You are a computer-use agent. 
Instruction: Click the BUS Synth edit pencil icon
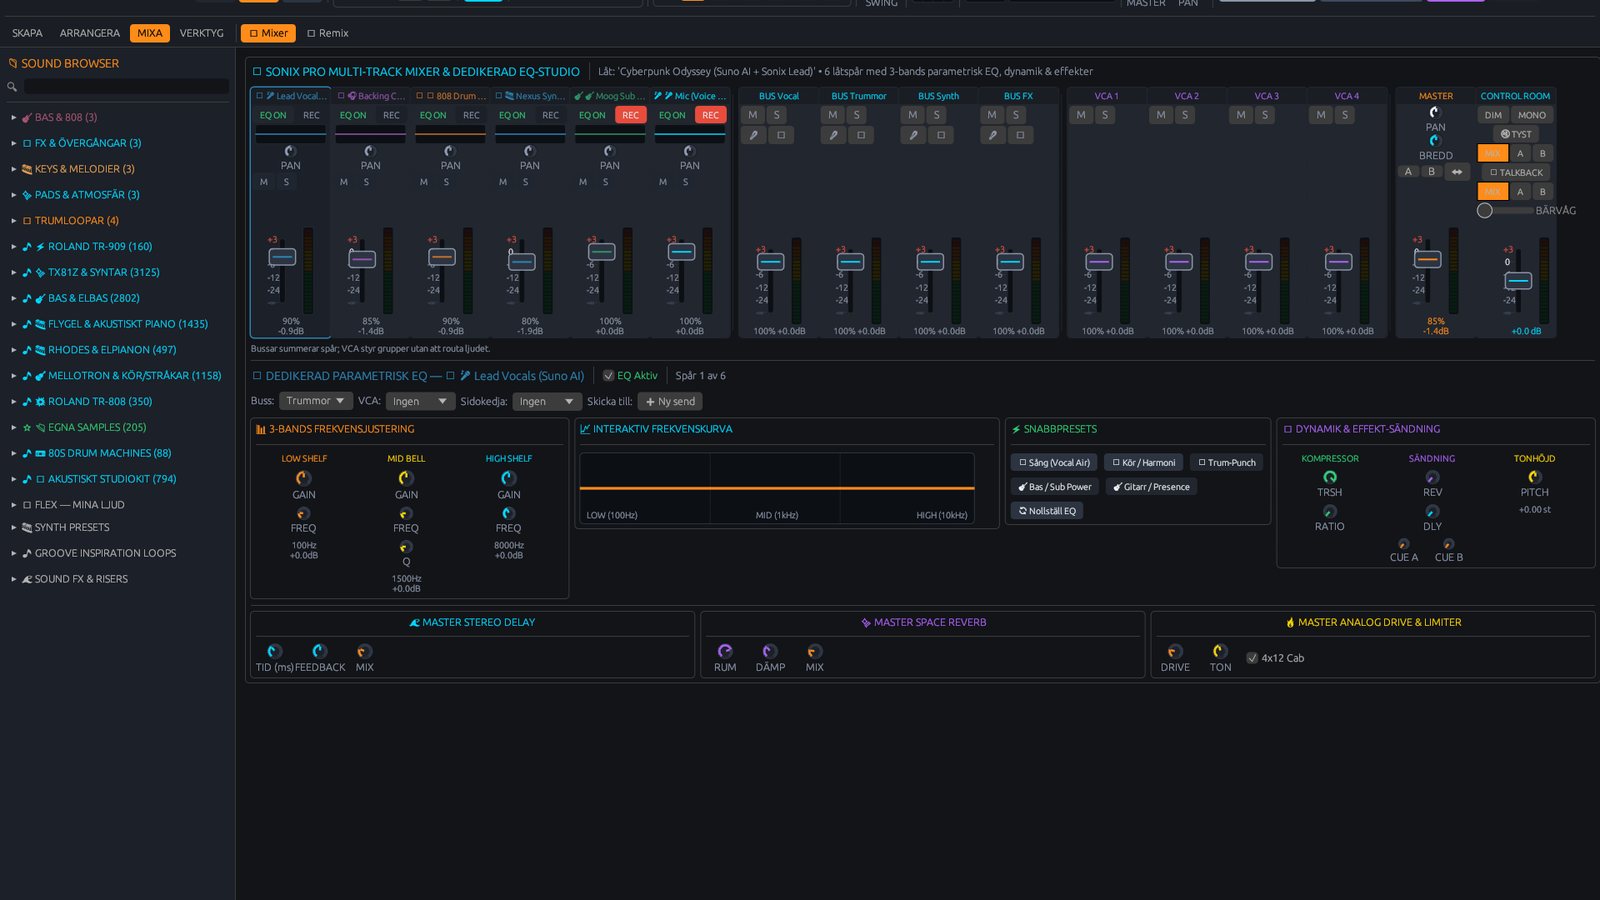click(x=913, y=135)
